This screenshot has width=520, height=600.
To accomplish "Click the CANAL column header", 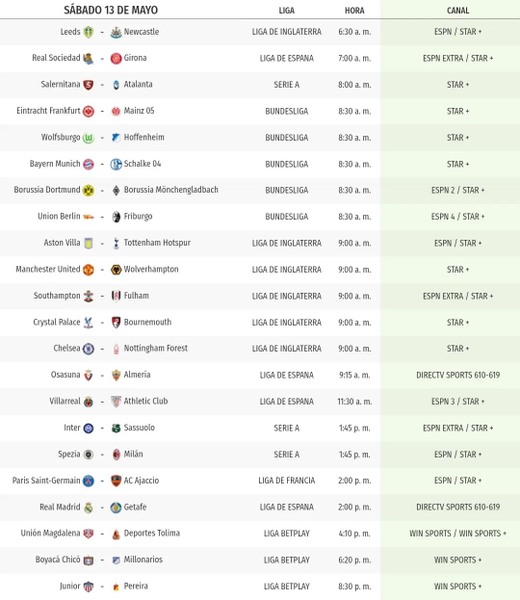I will tap(458, 11).
